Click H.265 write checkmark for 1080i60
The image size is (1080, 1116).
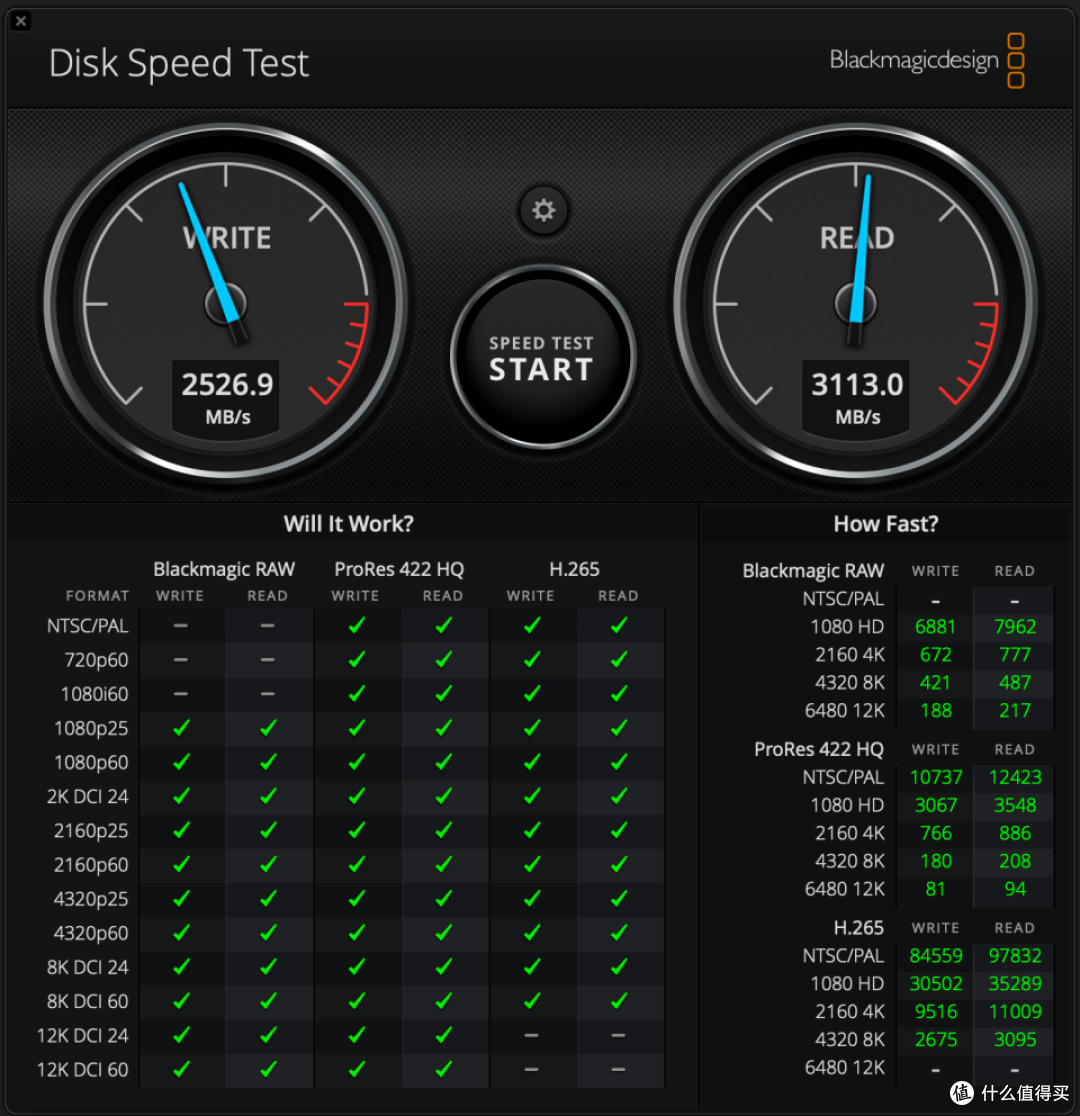(x=532, y=694)
